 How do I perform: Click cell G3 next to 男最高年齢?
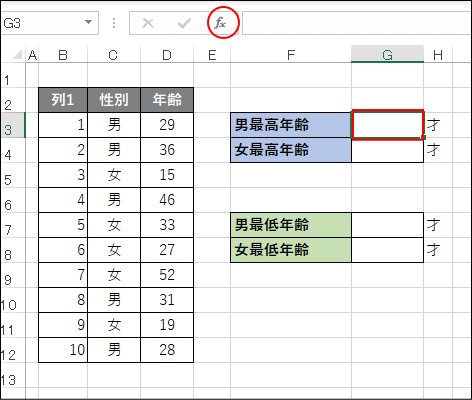pyautogui.click(x=388, y=125)
